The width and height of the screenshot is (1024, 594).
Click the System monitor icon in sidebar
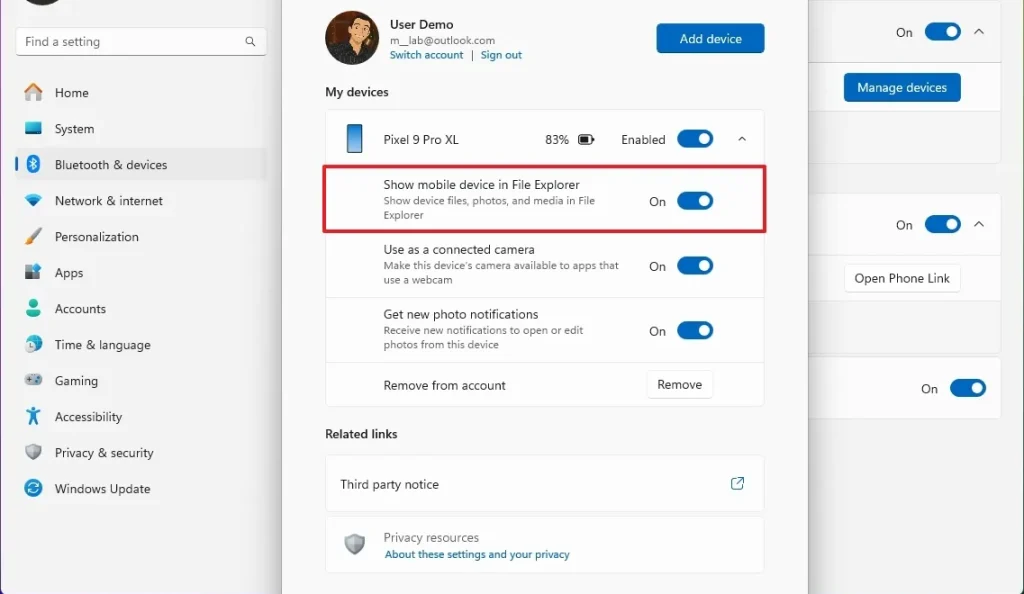33,128
